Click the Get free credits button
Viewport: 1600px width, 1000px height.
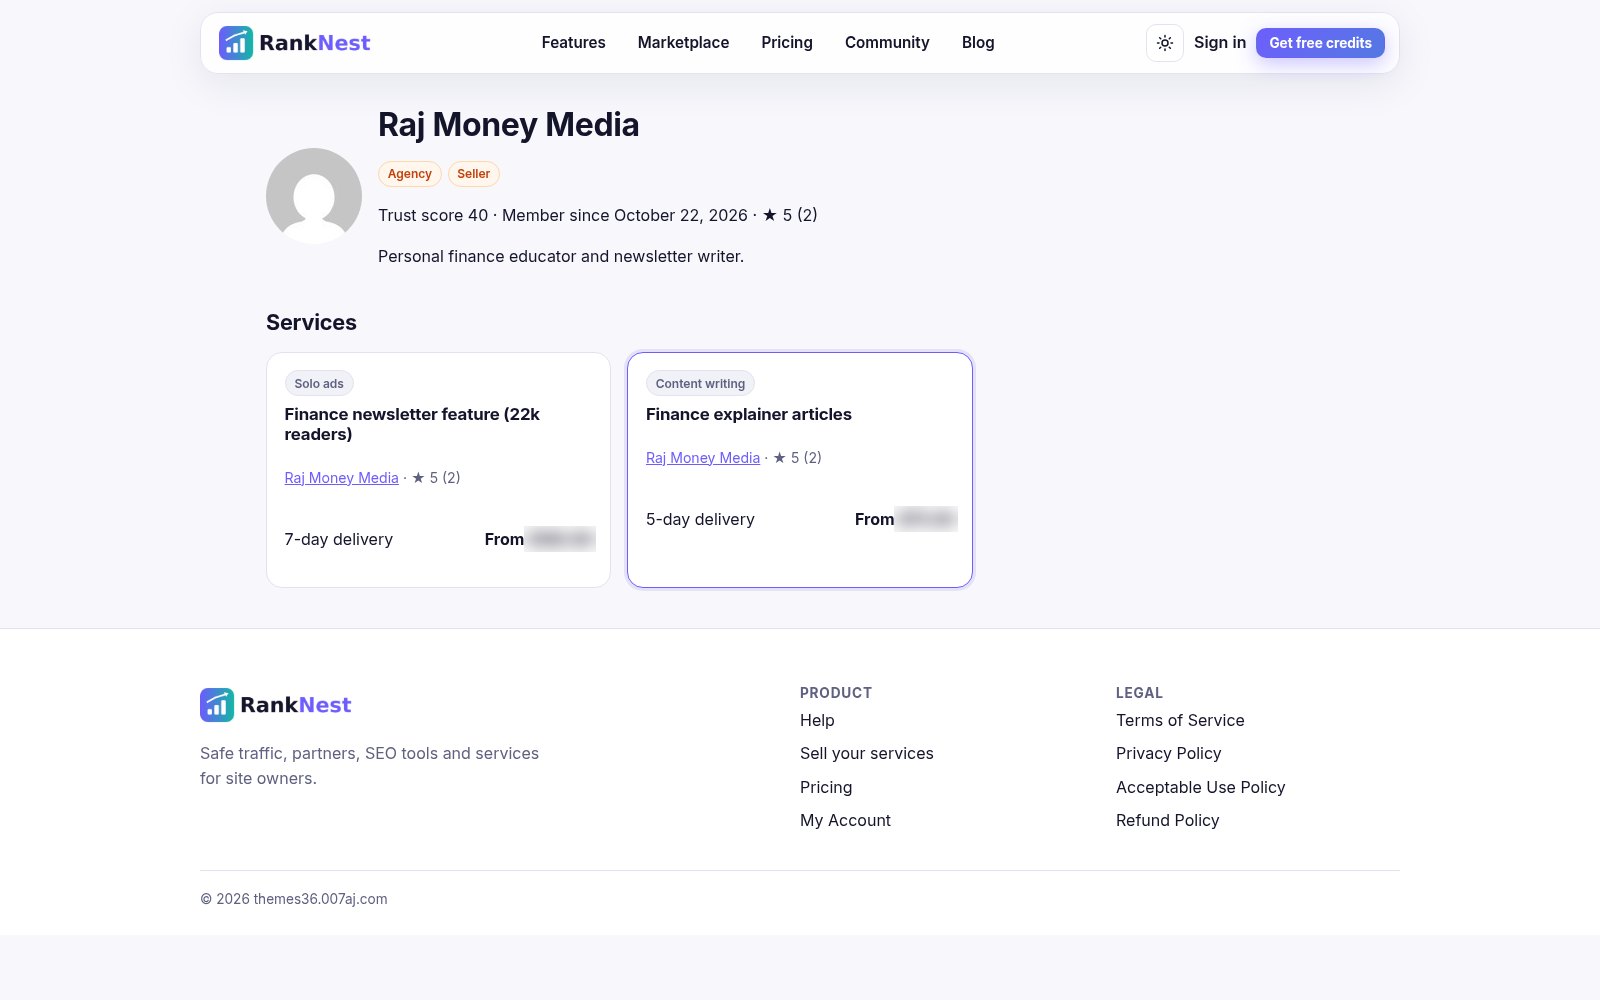[x=1320, y=43]
